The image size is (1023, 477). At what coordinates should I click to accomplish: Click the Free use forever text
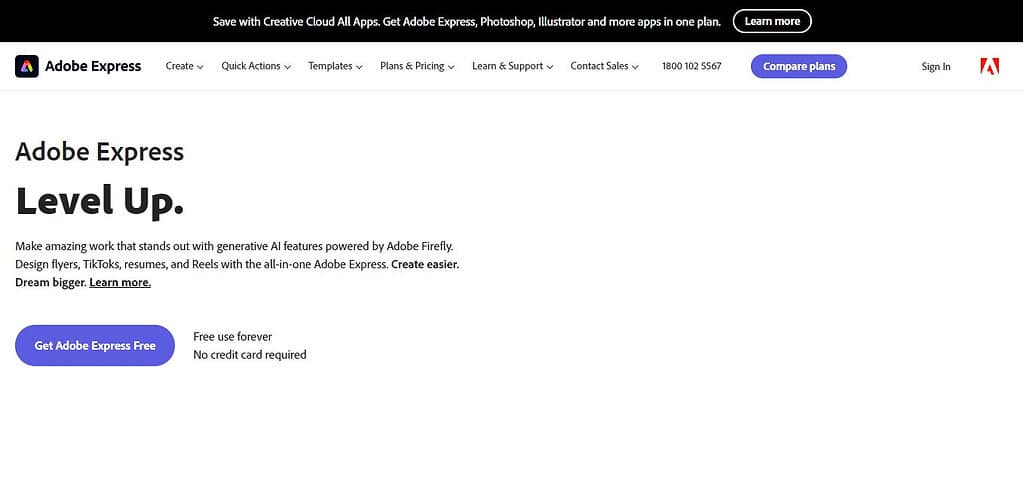(x=232, y=337)
